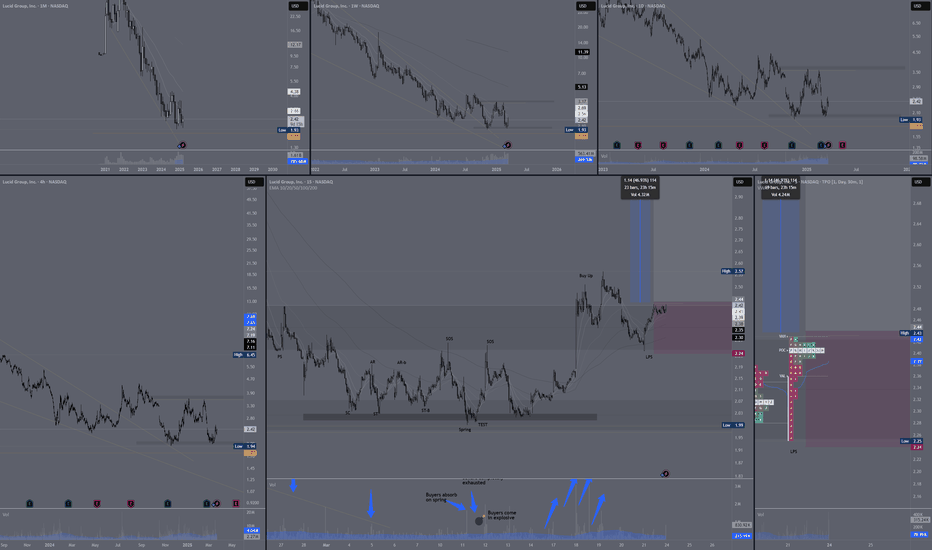Open USD currency selector on the TPO chart
Viewport: 932px width, 550px height.
point(921,182)
